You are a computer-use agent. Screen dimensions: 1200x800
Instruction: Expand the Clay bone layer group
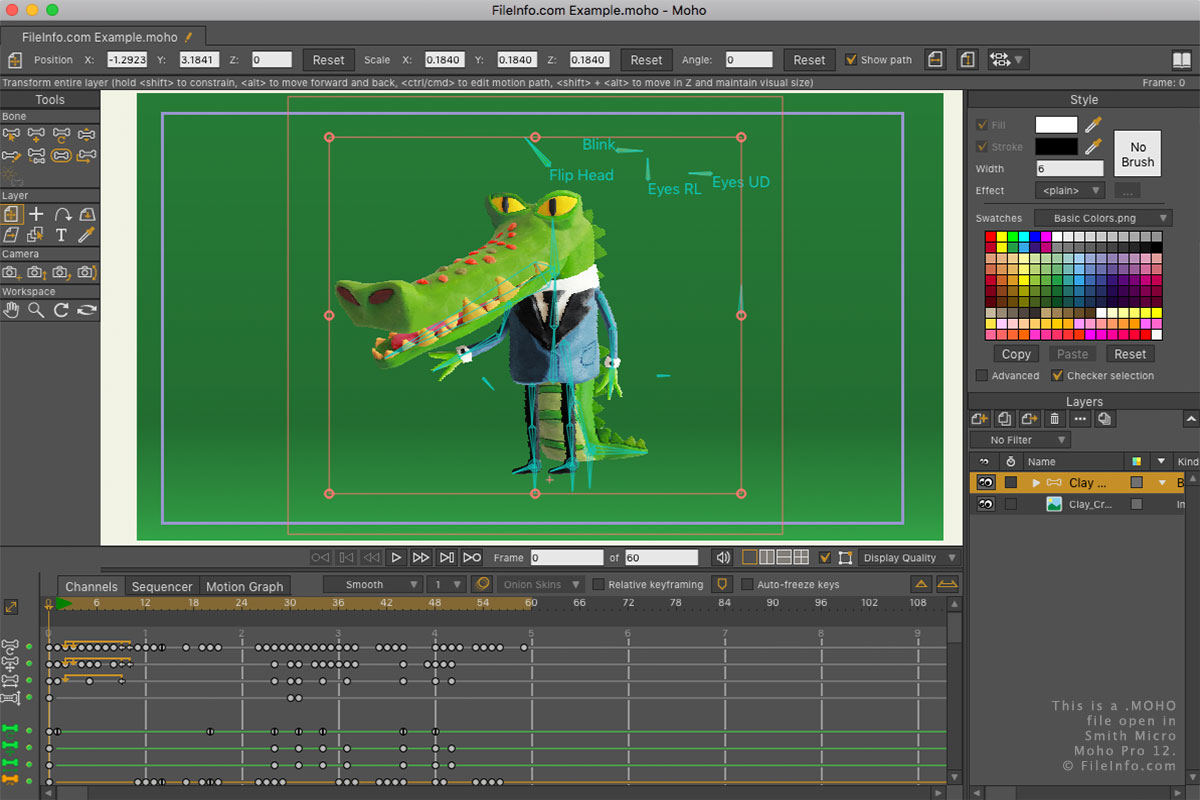(x=1036, y=483)
